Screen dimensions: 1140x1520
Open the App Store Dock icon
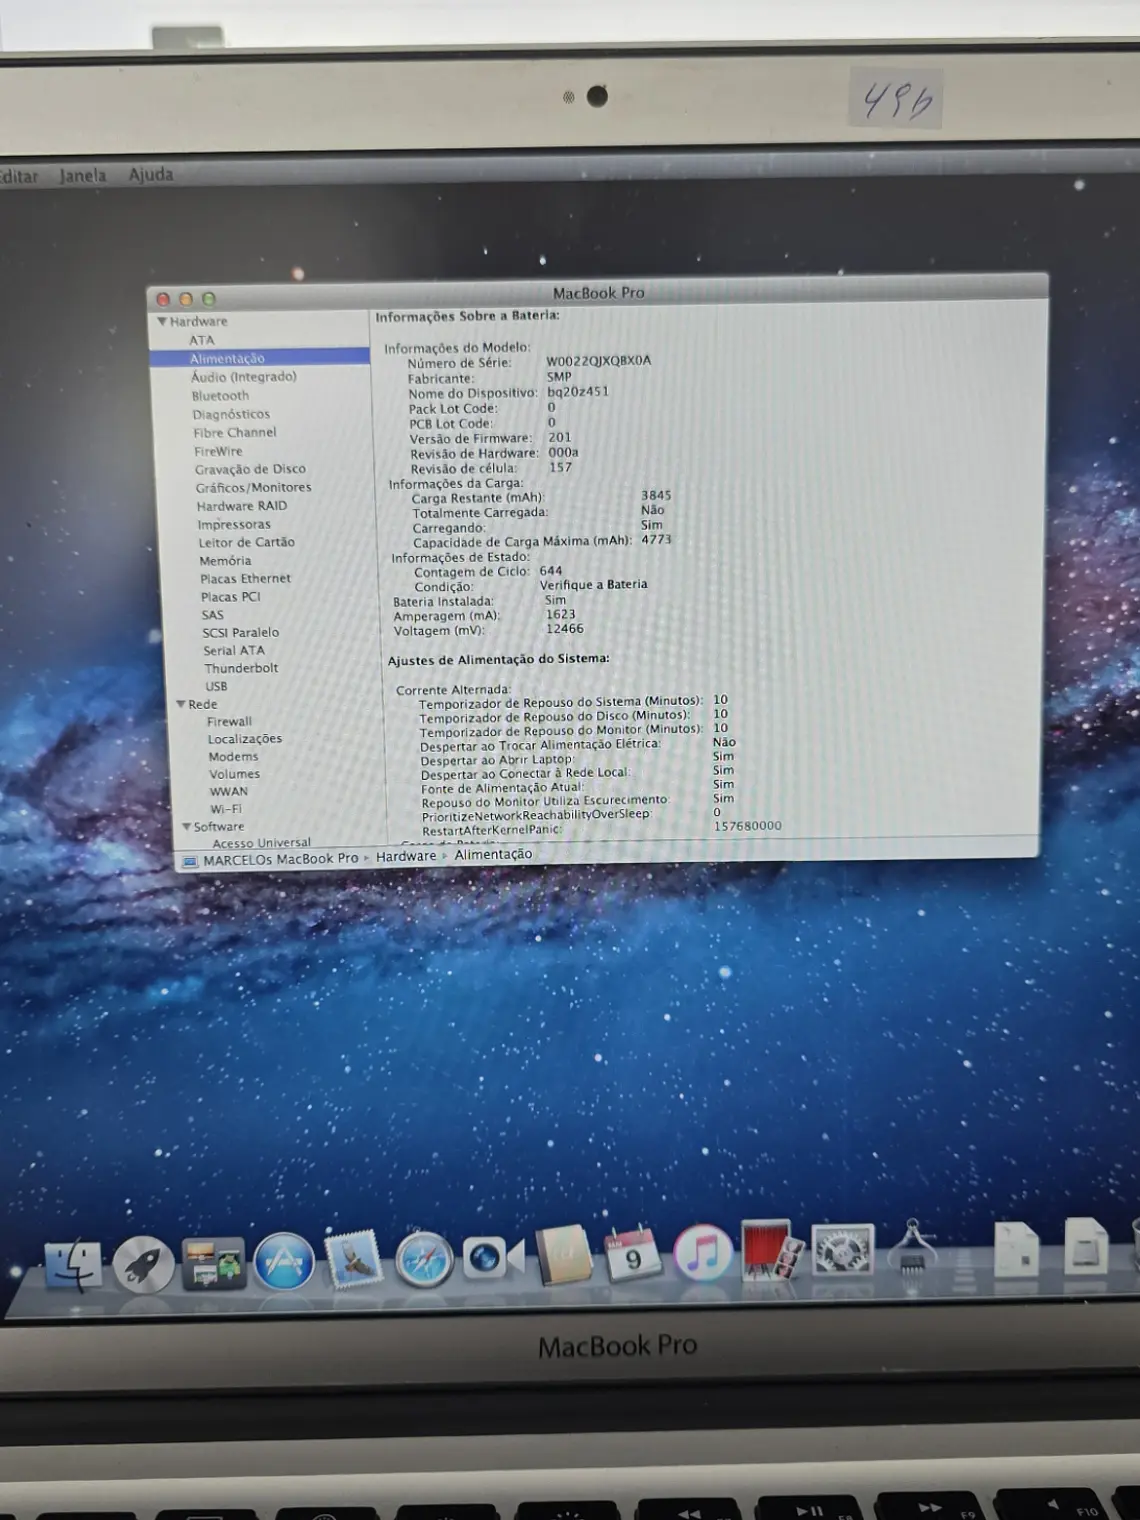pos(284,1262)
